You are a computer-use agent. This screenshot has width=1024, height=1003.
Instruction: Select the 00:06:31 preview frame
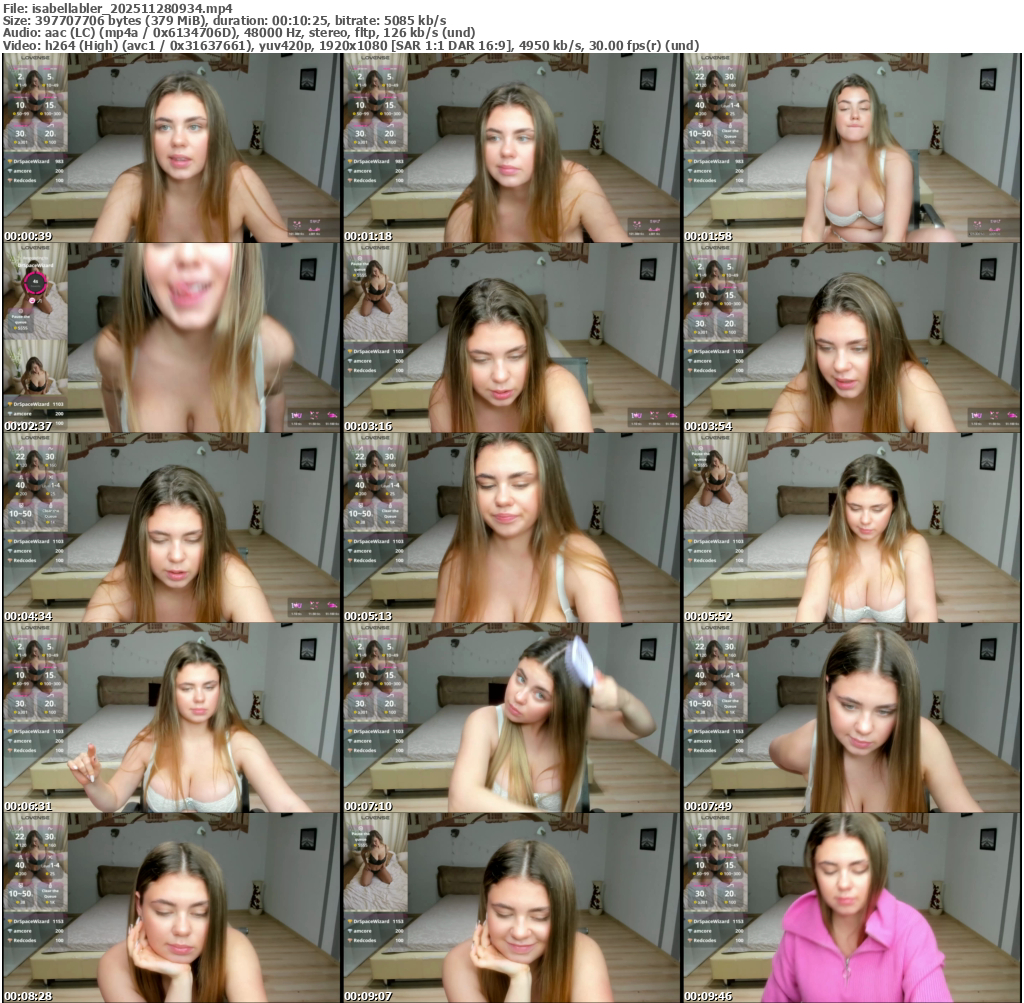click(172, 718)
